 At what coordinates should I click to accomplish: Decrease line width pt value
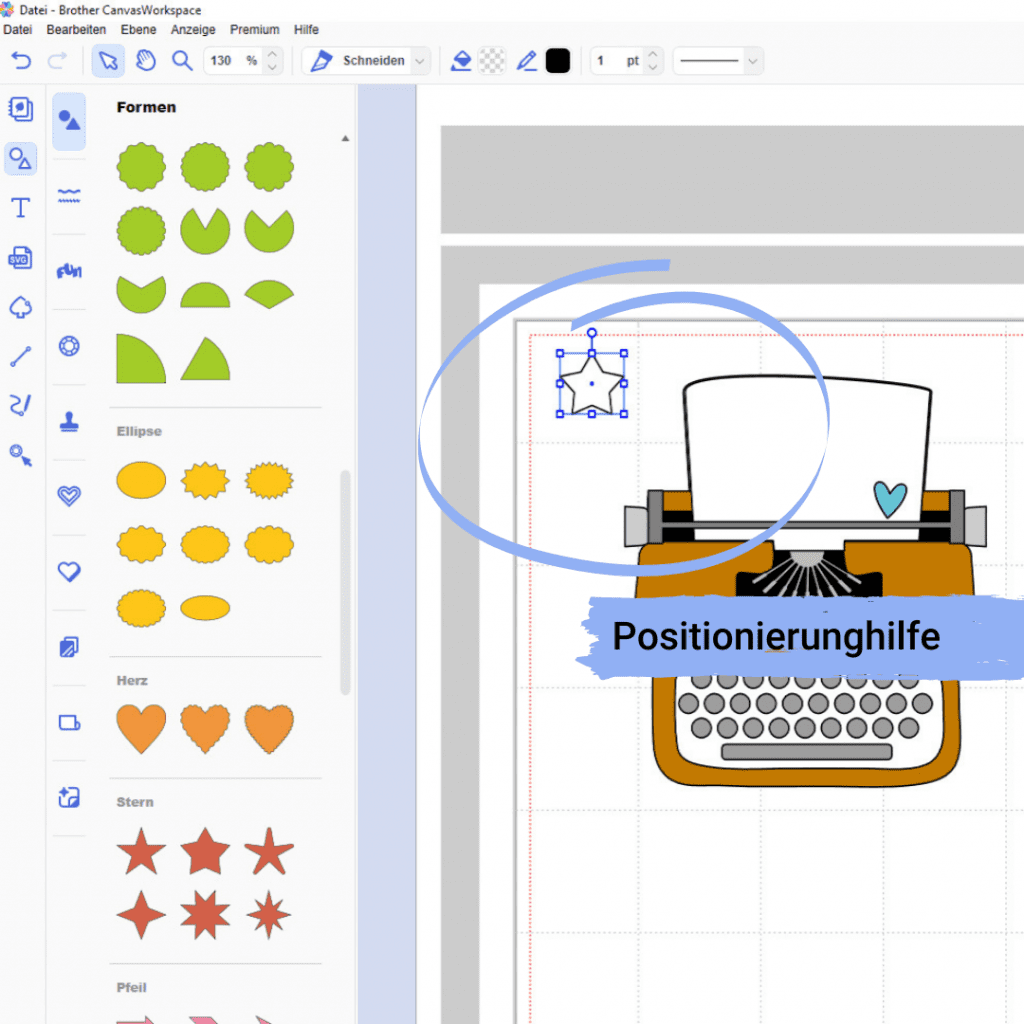[652, 67]
